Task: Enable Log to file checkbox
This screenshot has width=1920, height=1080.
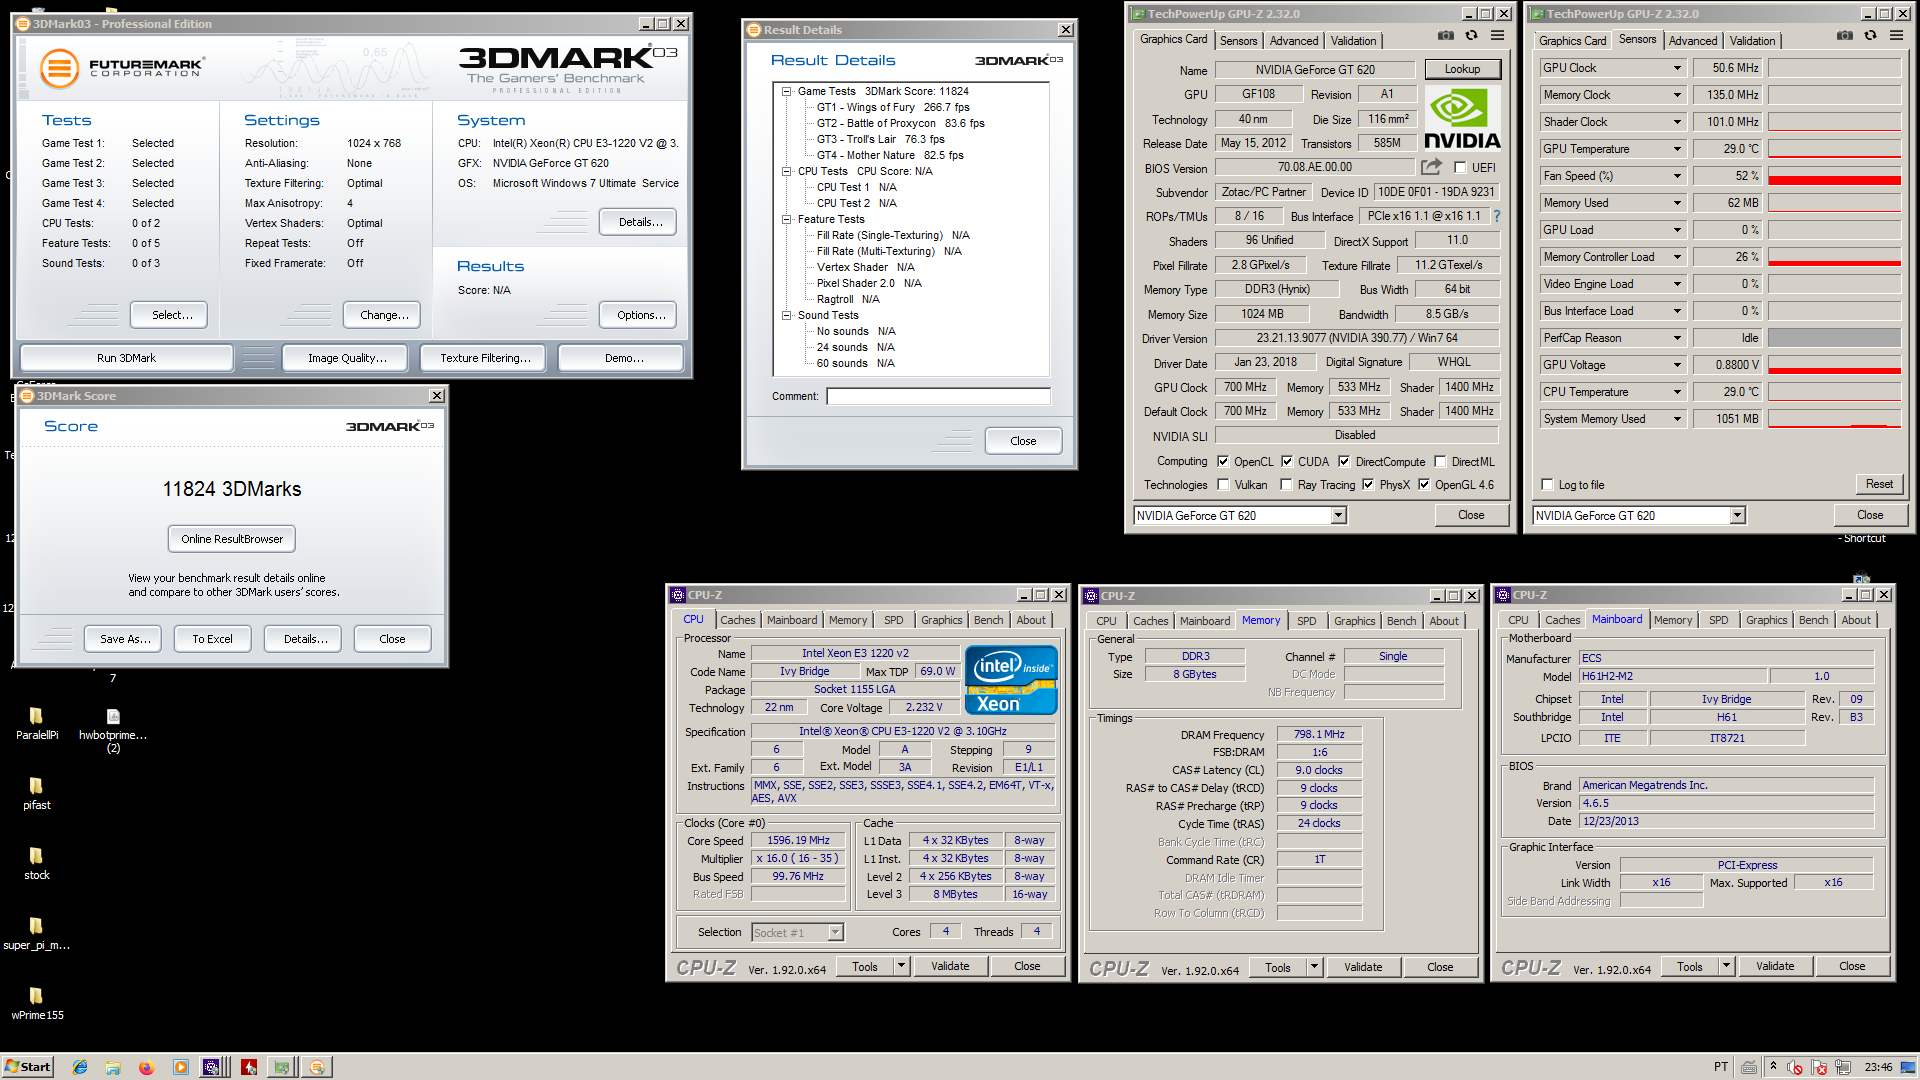Action: click(1548, 485)
